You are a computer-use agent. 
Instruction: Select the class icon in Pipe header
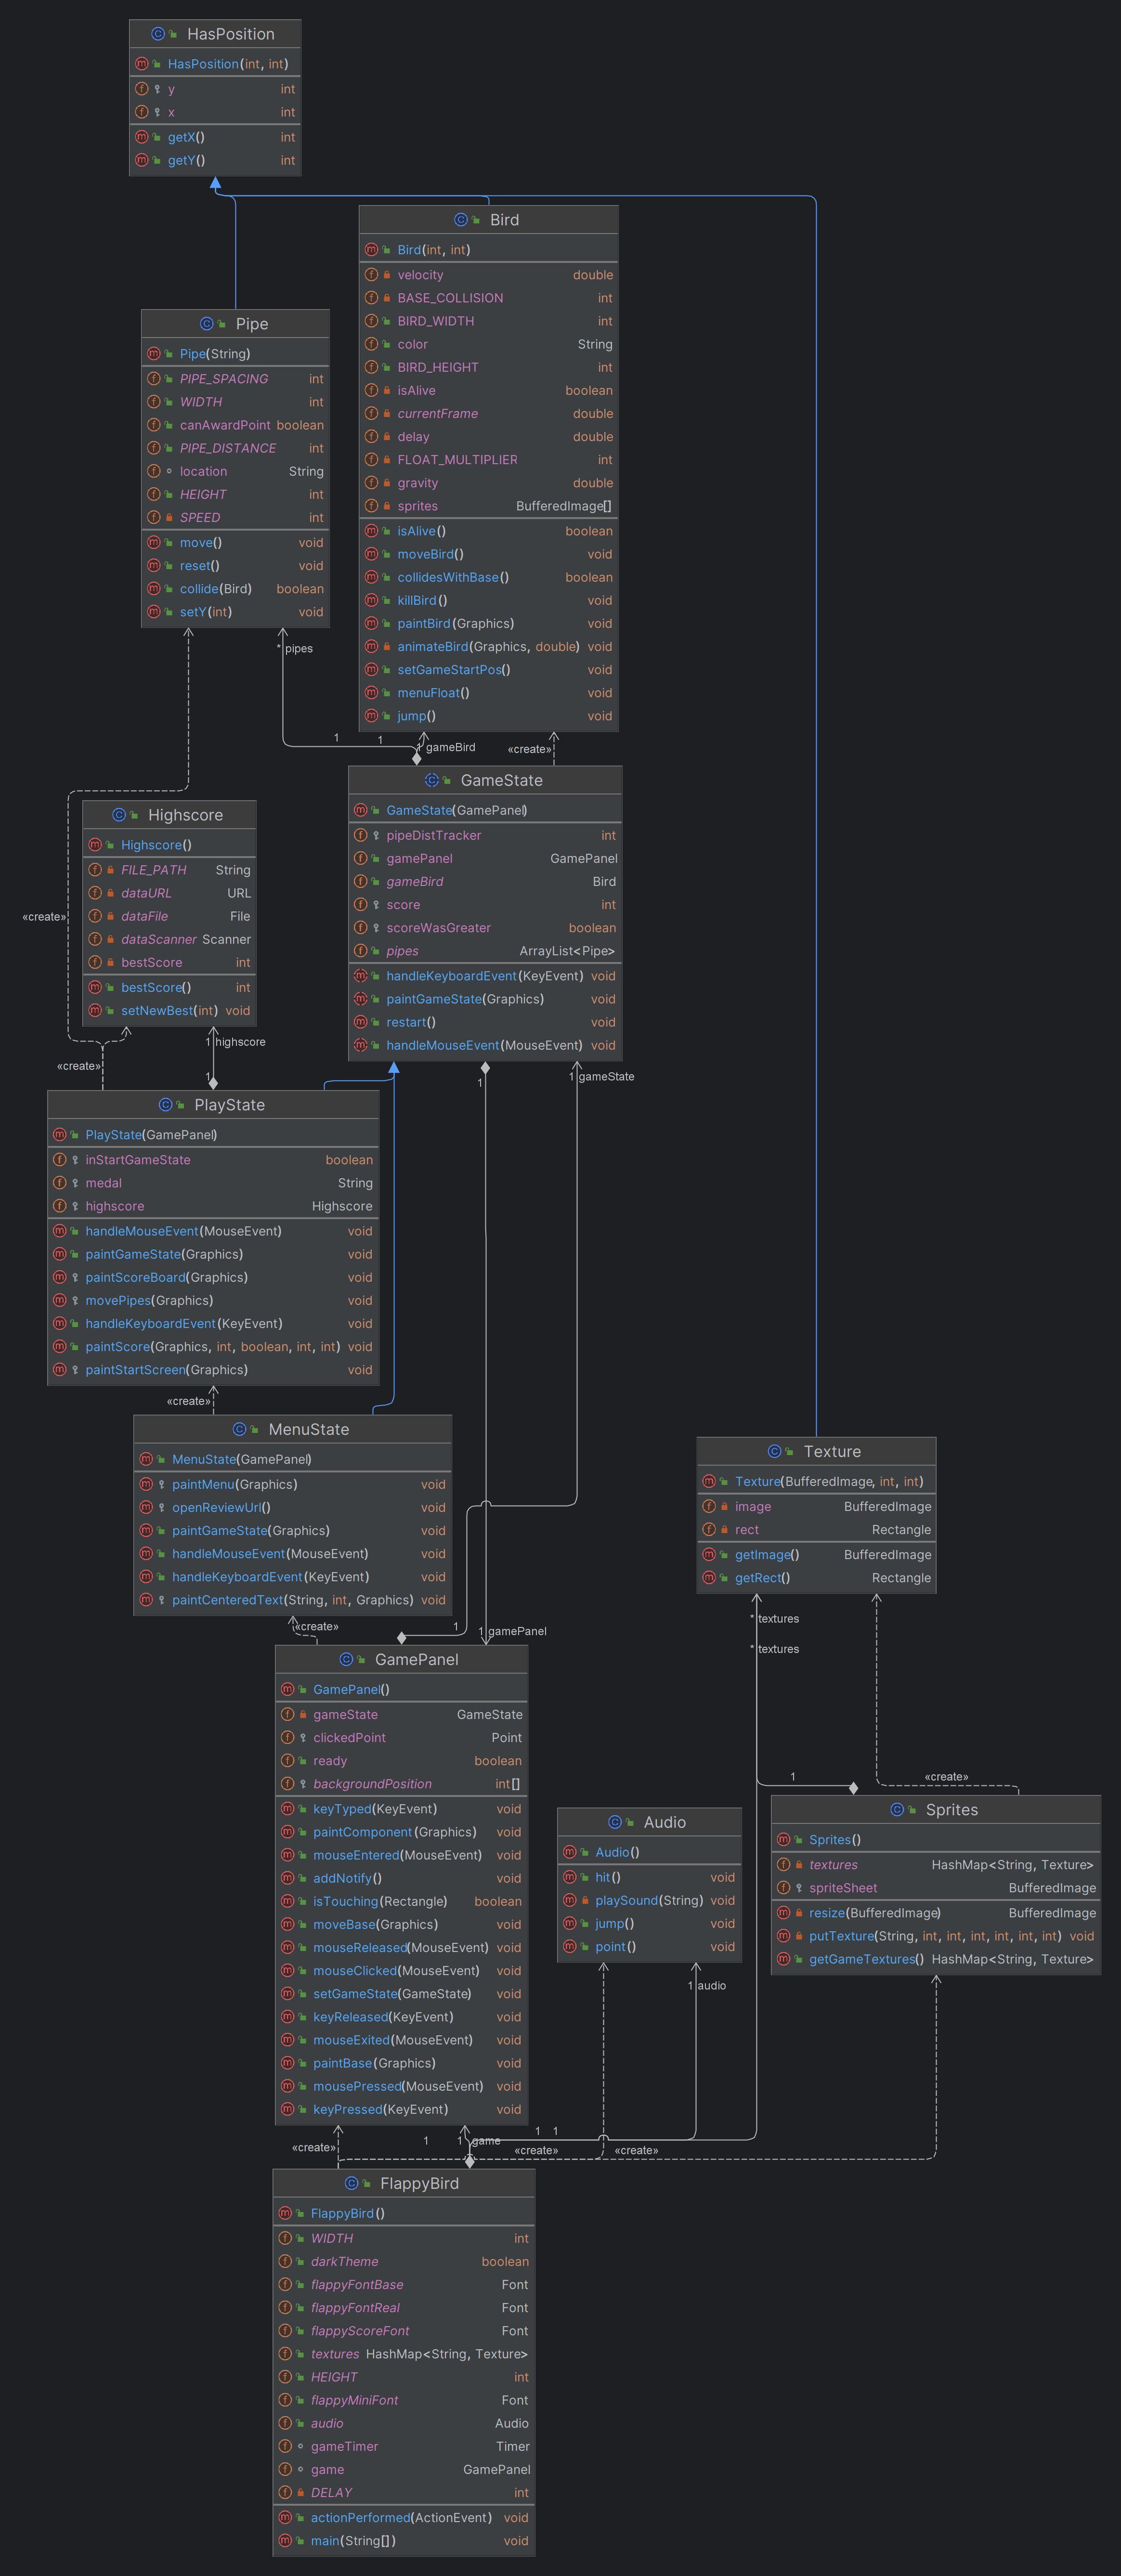point(207,324)
